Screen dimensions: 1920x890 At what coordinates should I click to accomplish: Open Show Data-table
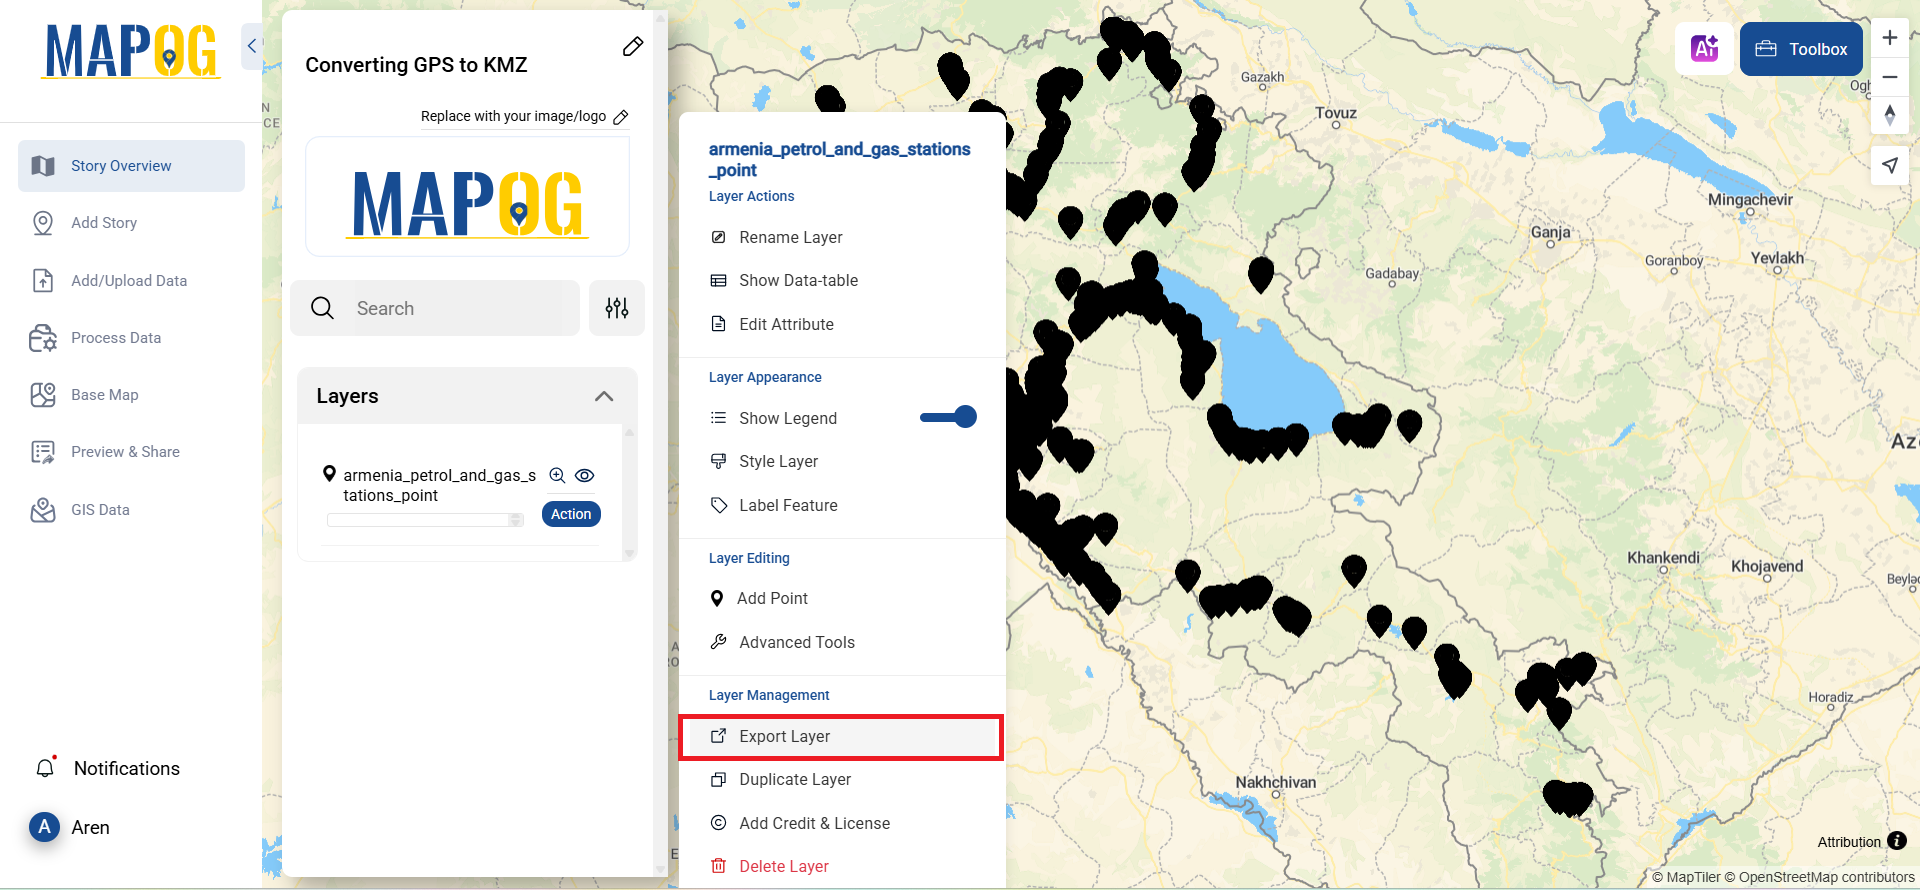(x=798, y=281)
